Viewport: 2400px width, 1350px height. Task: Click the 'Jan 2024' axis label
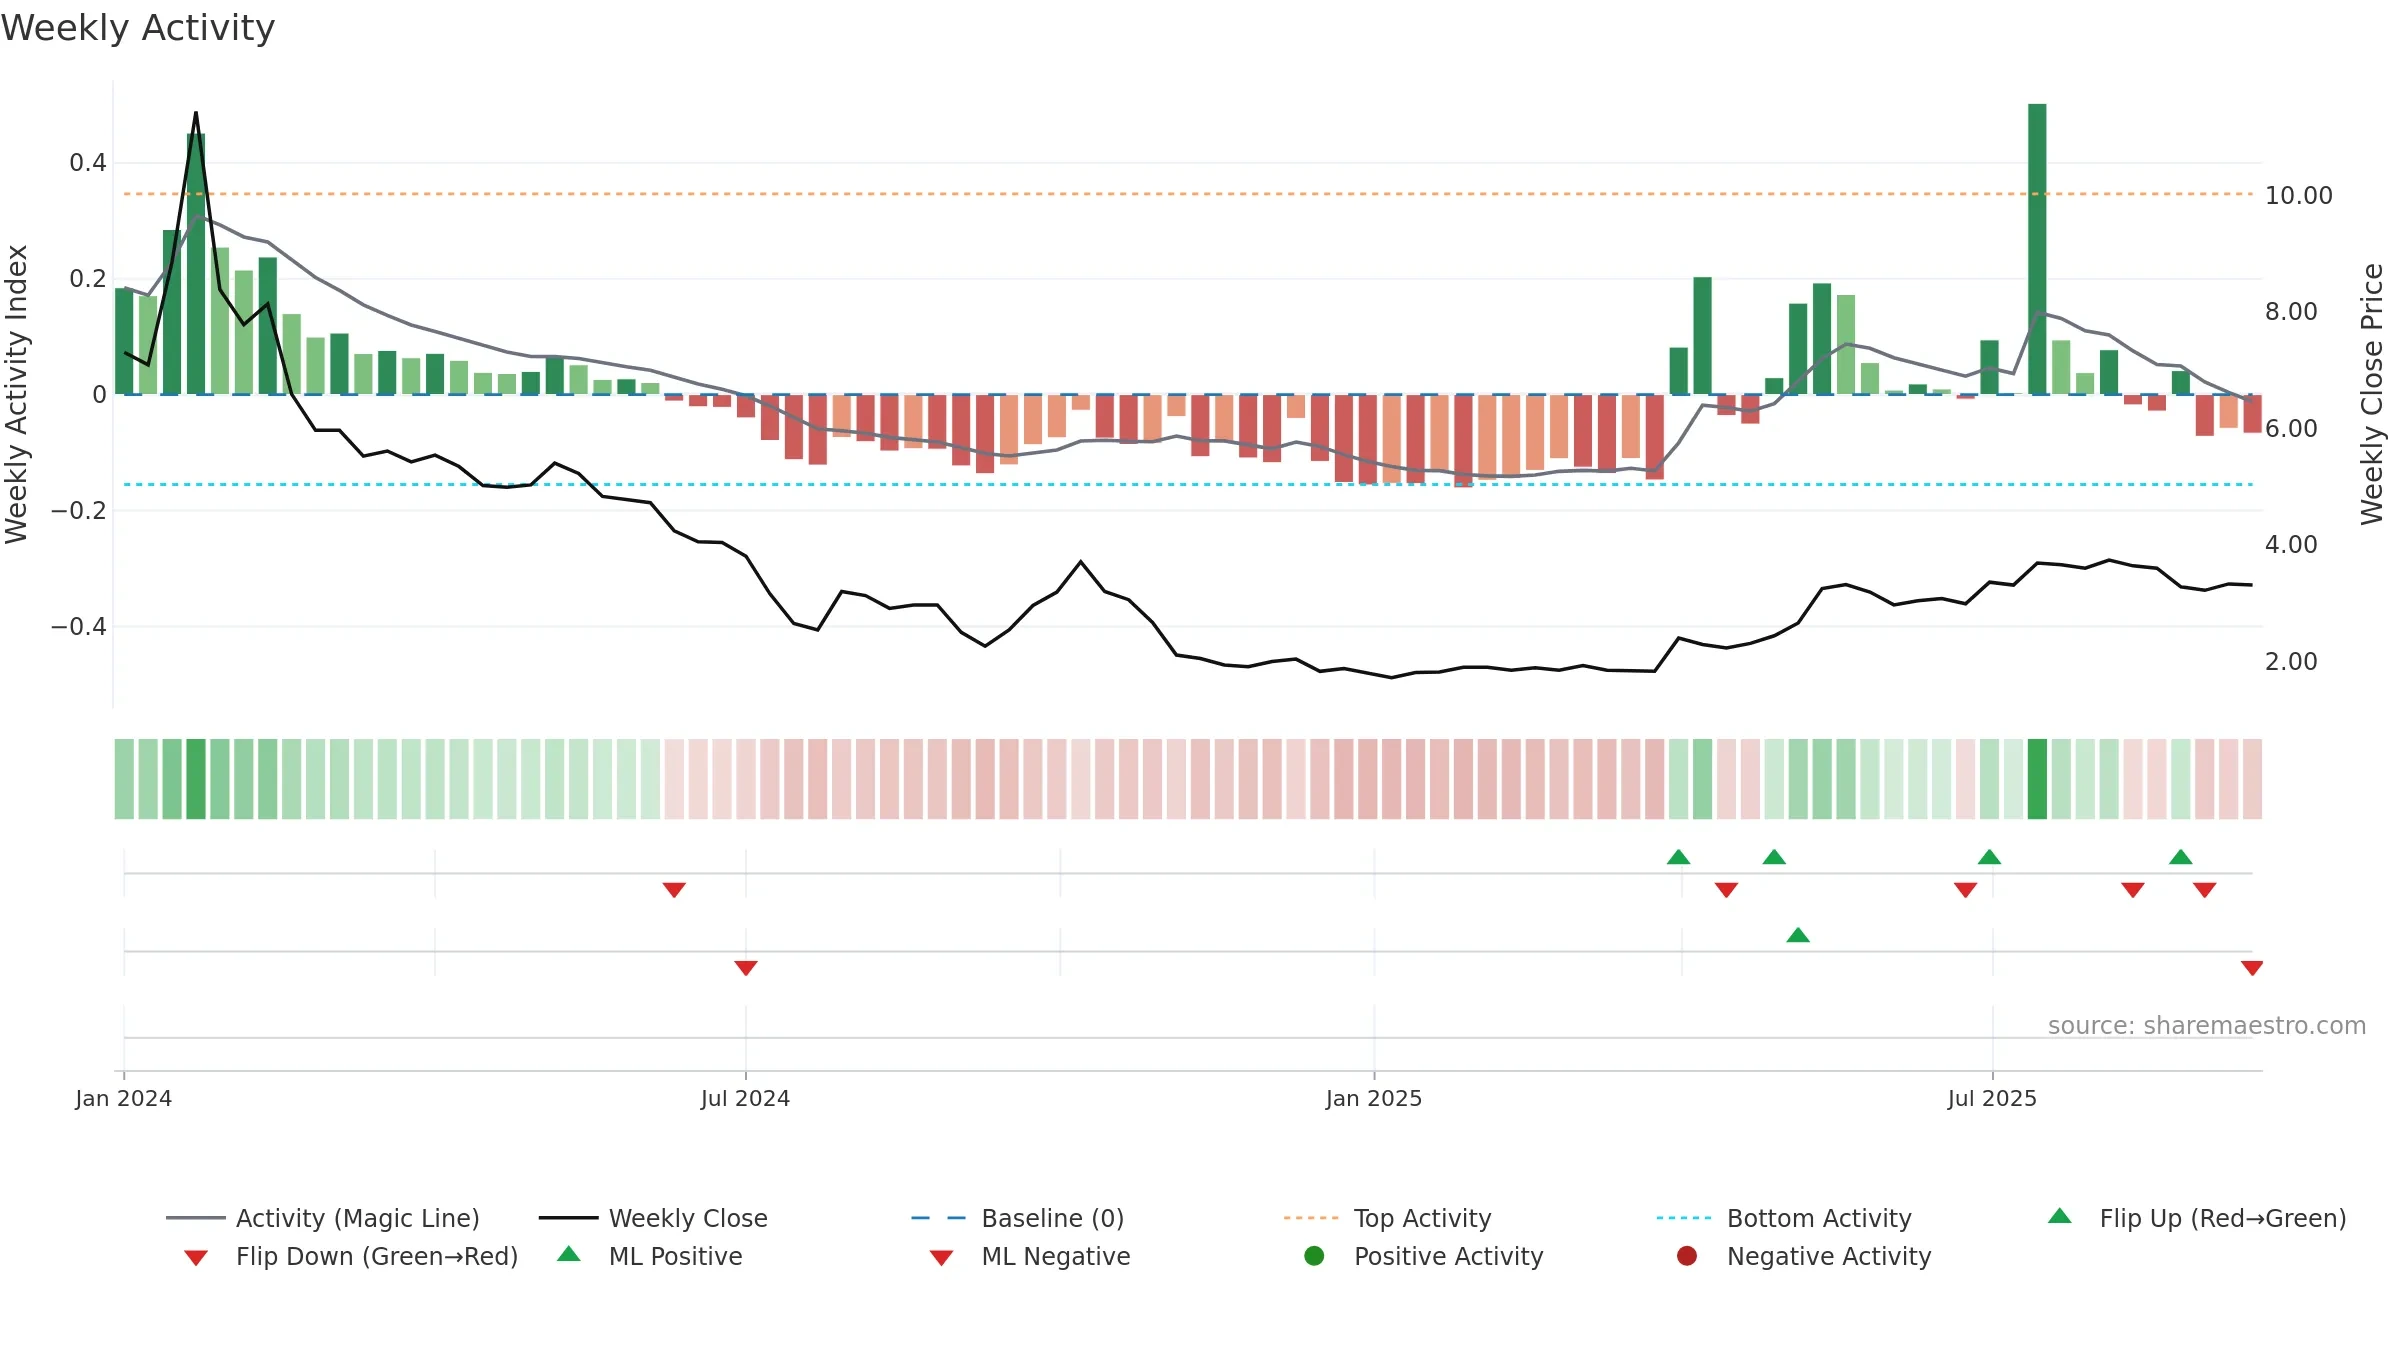click(124, 1098)
